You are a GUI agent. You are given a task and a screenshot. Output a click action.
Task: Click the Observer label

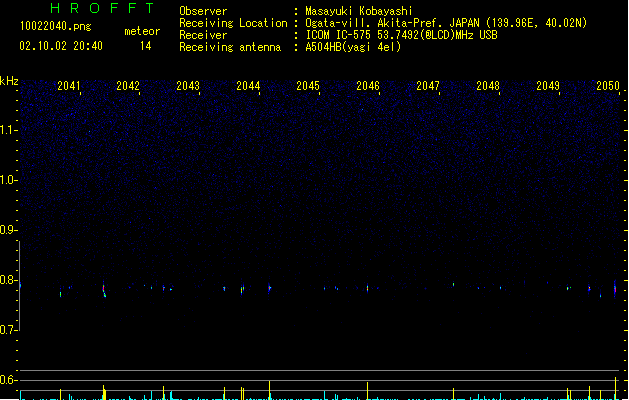[x=203, y=11]
